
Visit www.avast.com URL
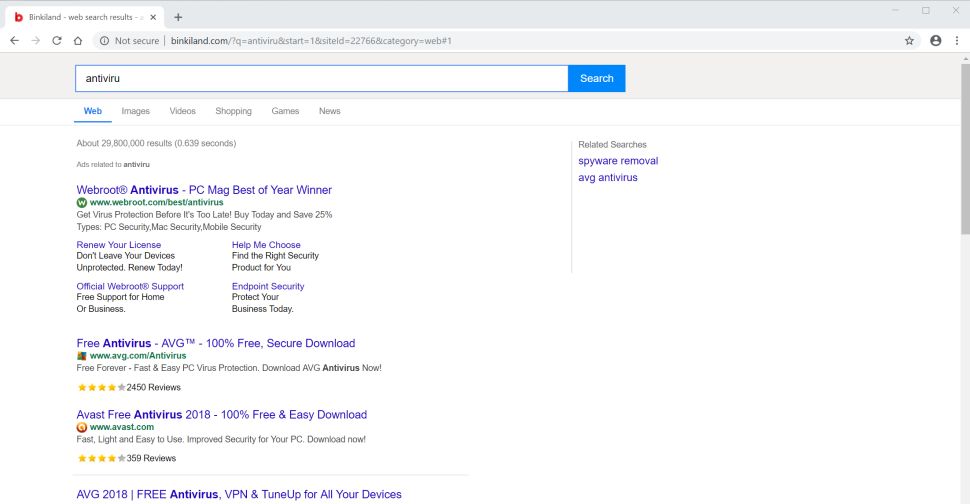click(x=122, y=427)
